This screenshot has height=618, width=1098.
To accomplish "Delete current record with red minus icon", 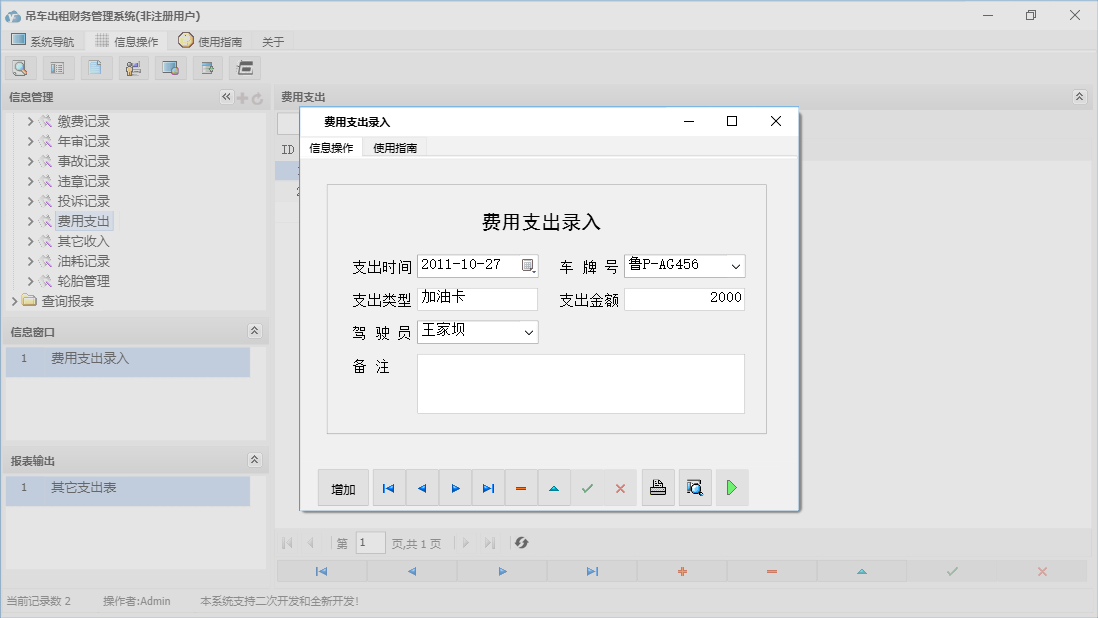I will tap(521, 487).
